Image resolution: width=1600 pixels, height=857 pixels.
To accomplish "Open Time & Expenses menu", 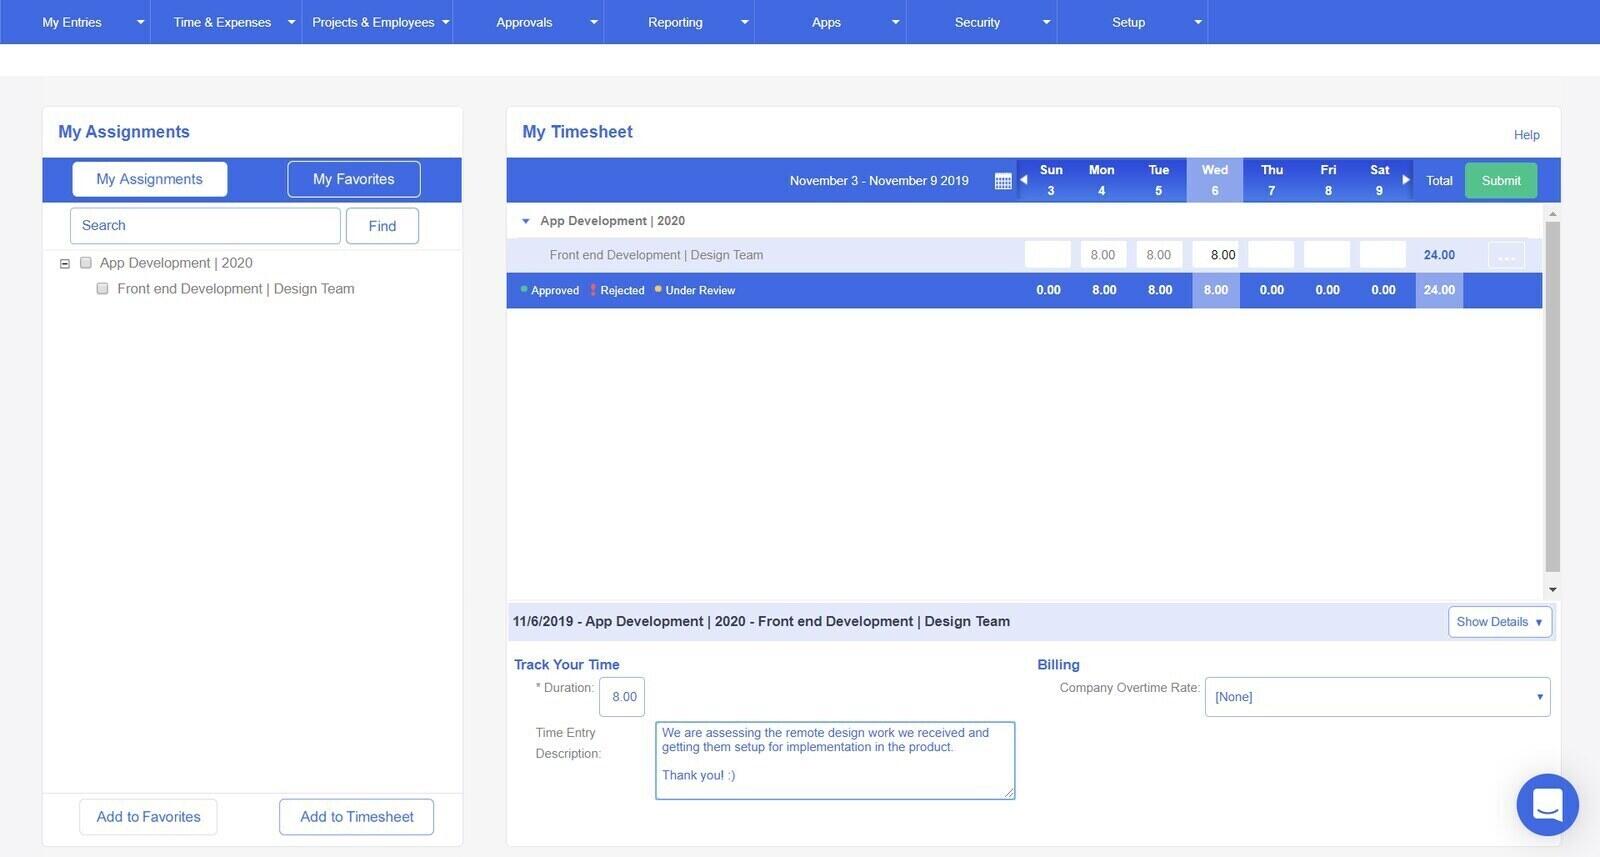I will [x=226, y=22].
